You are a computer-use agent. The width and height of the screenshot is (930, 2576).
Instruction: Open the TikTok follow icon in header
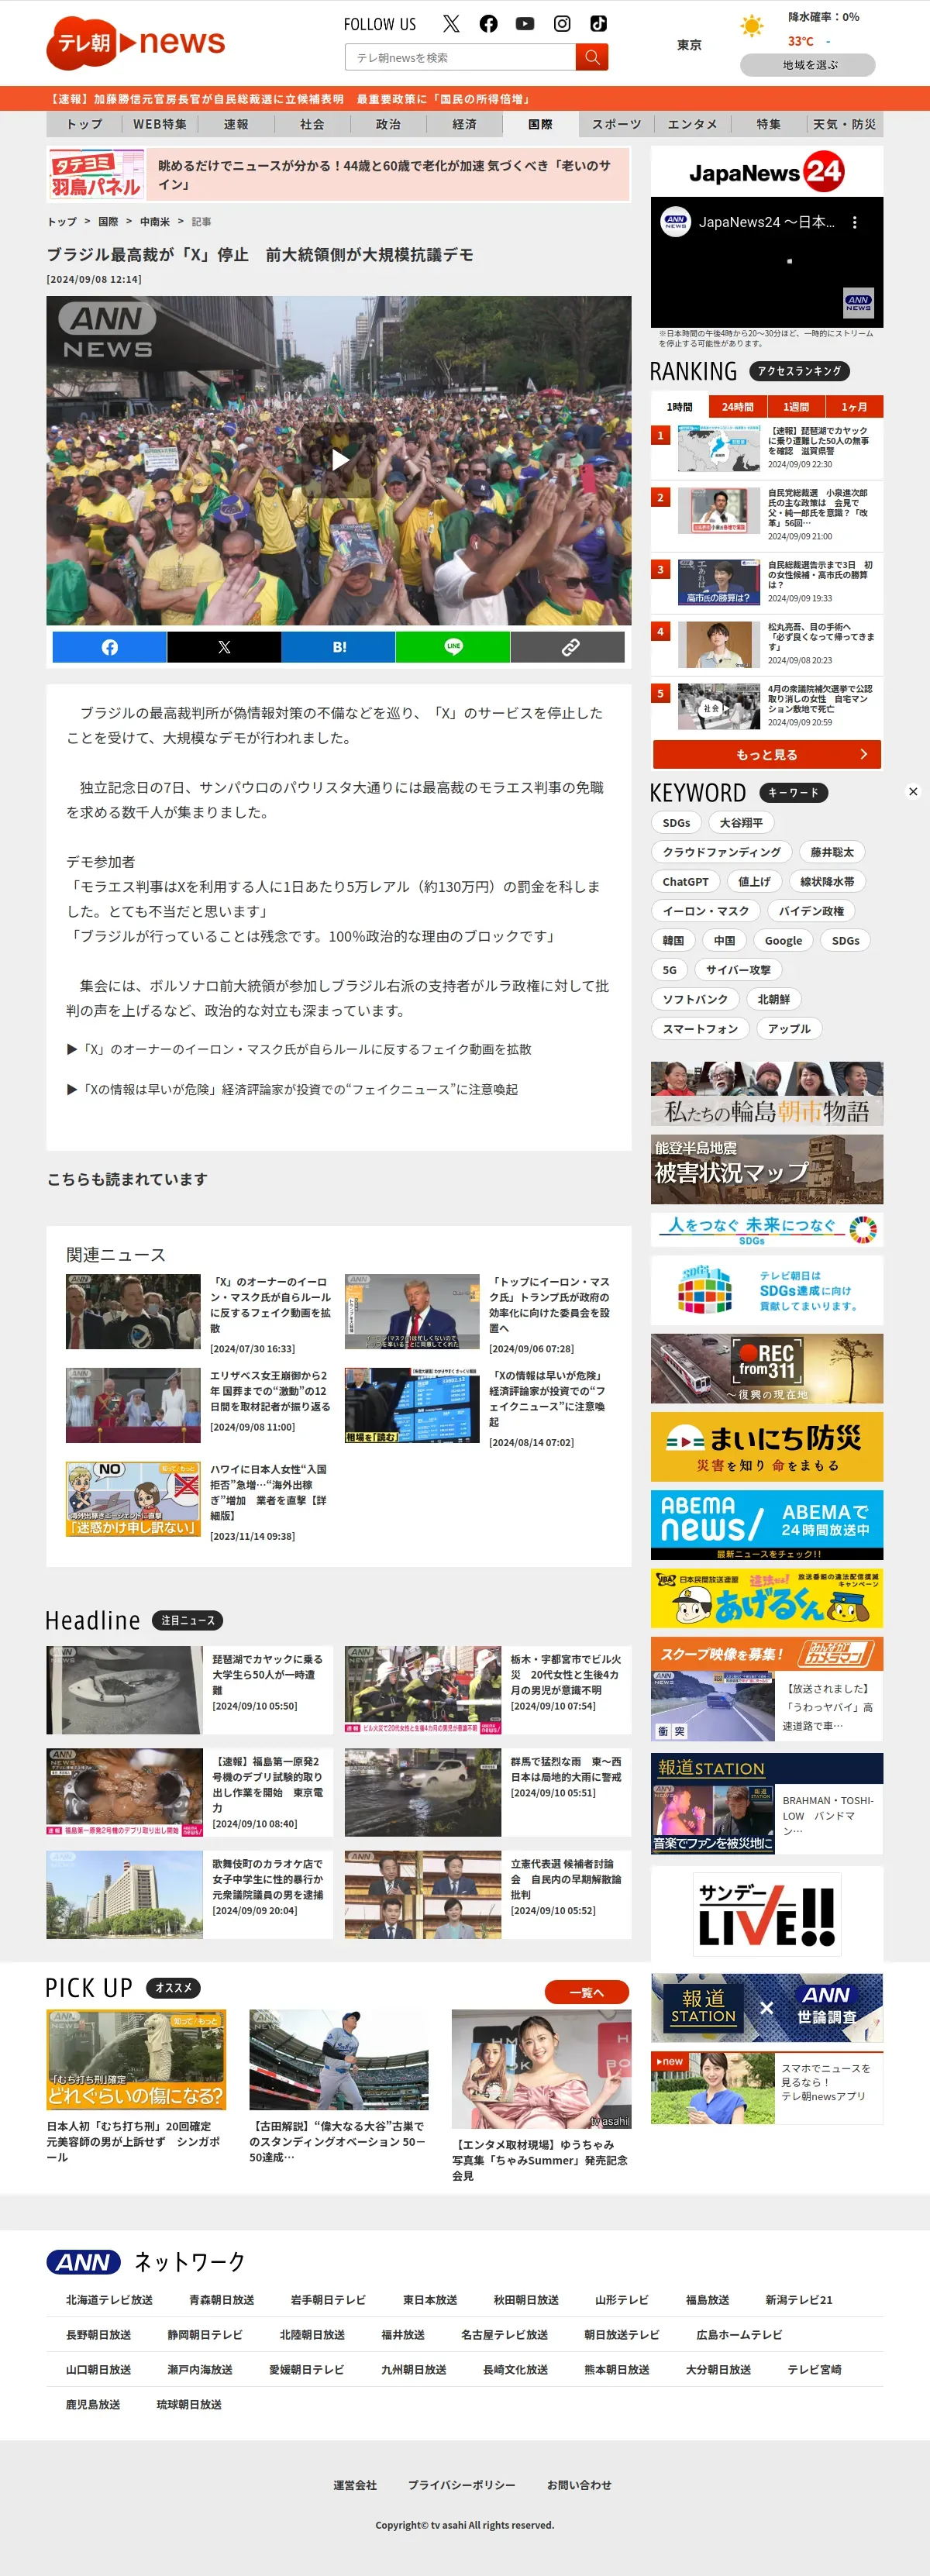[598, 24]
